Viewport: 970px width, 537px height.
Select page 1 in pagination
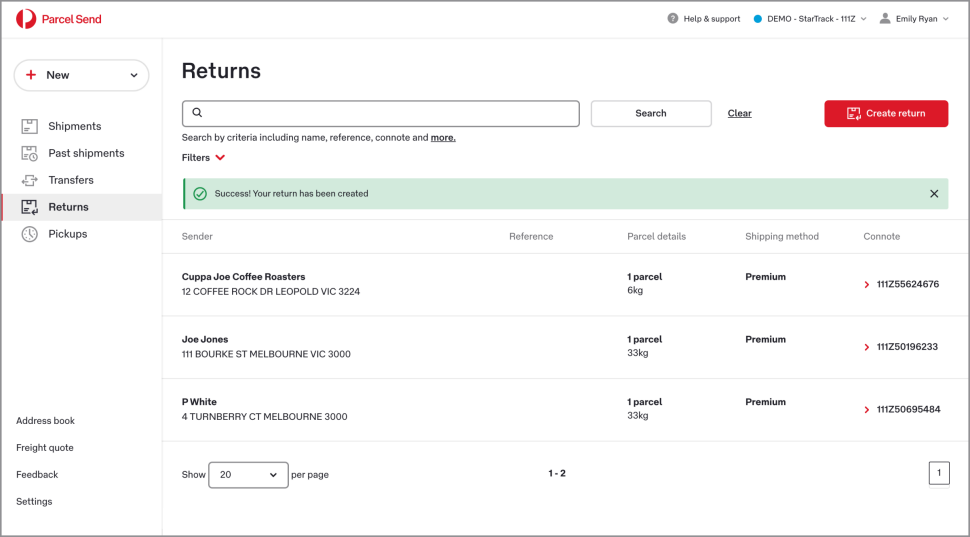939,473
